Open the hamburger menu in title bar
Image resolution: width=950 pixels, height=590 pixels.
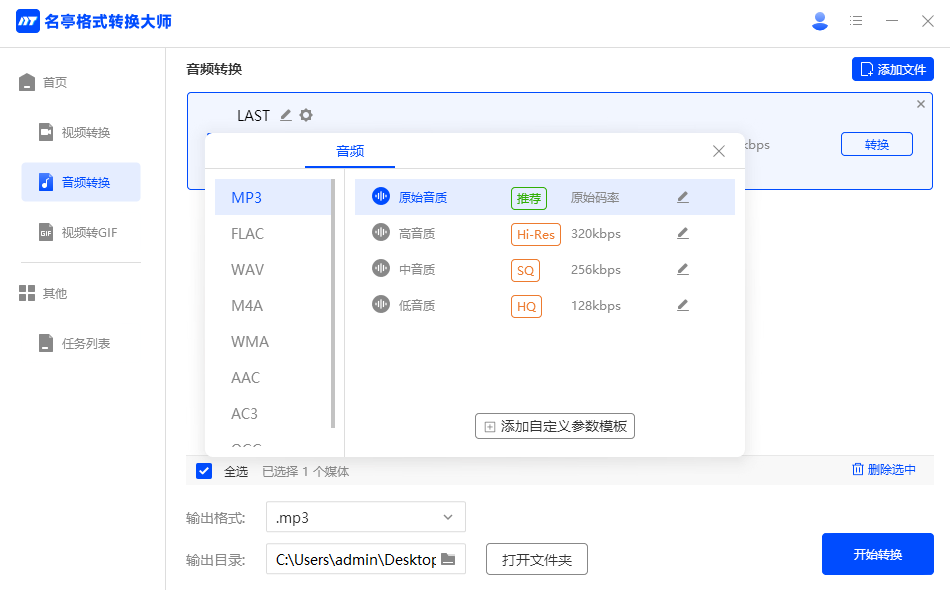(x=856, y=21)
